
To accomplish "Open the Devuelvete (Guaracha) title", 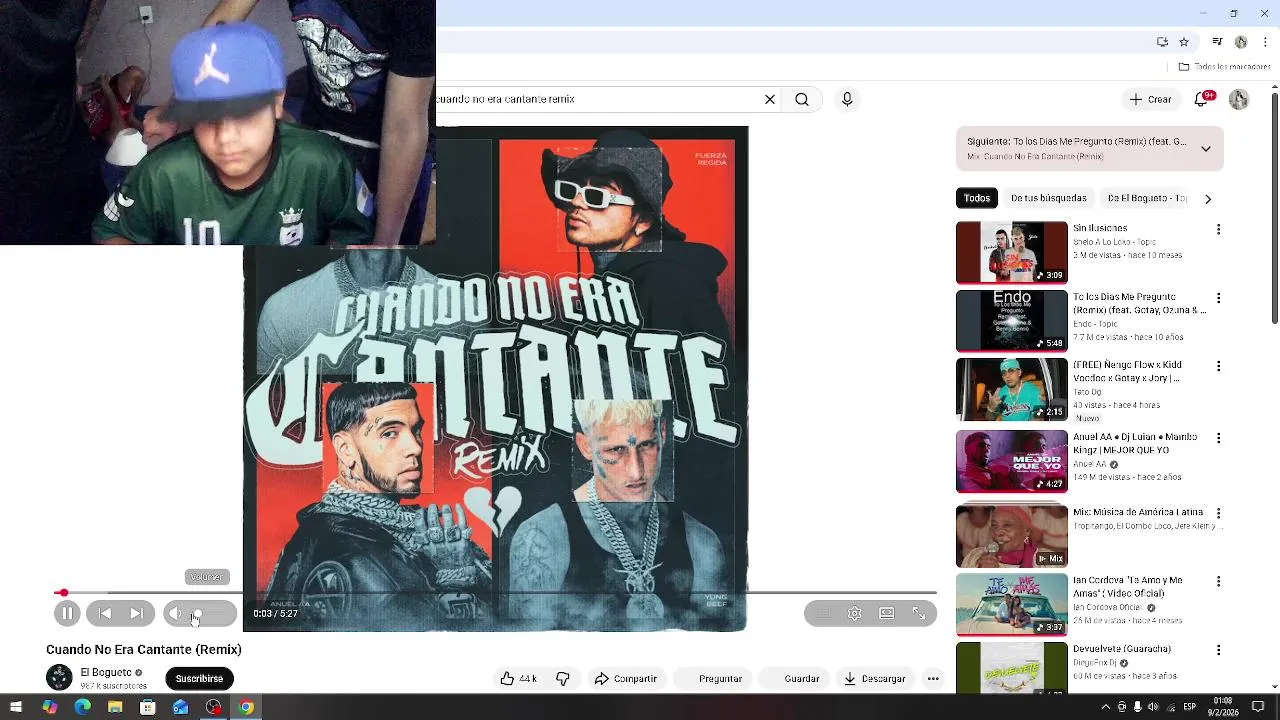I will [1122, 649].
